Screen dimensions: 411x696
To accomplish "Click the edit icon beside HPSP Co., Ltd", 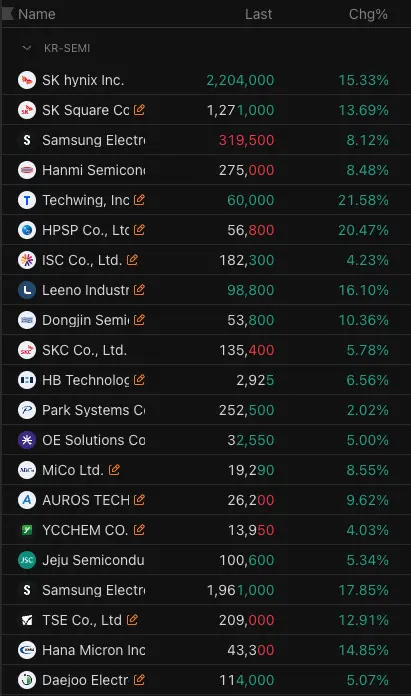I will [x=139, y=229].
